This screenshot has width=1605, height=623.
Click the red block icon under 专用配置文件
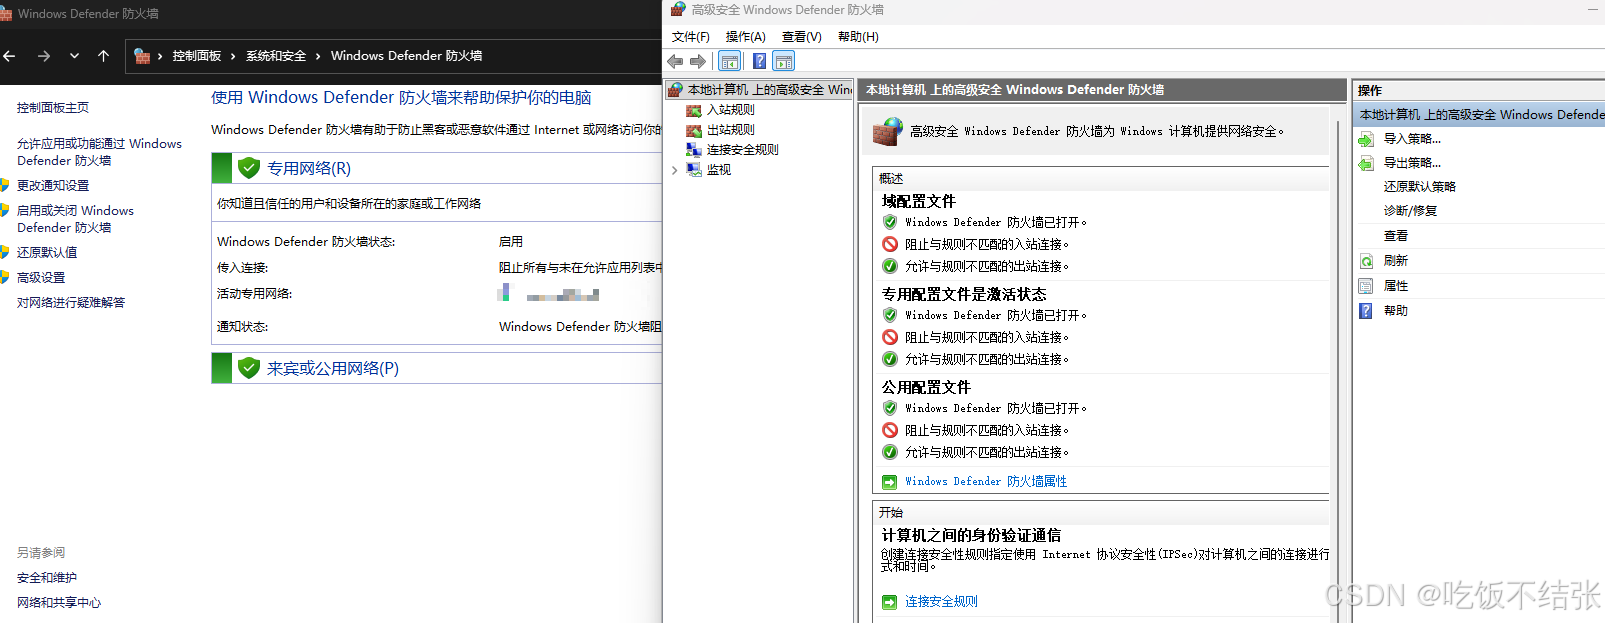(x=890, y=337)
